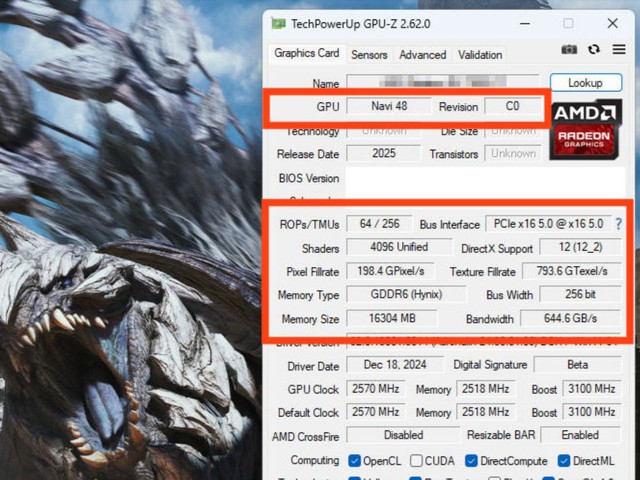640x480 pixels.
Task: Click the Pixel Fillrate 198.4 GPixel/s value
Action: (391, 271)
